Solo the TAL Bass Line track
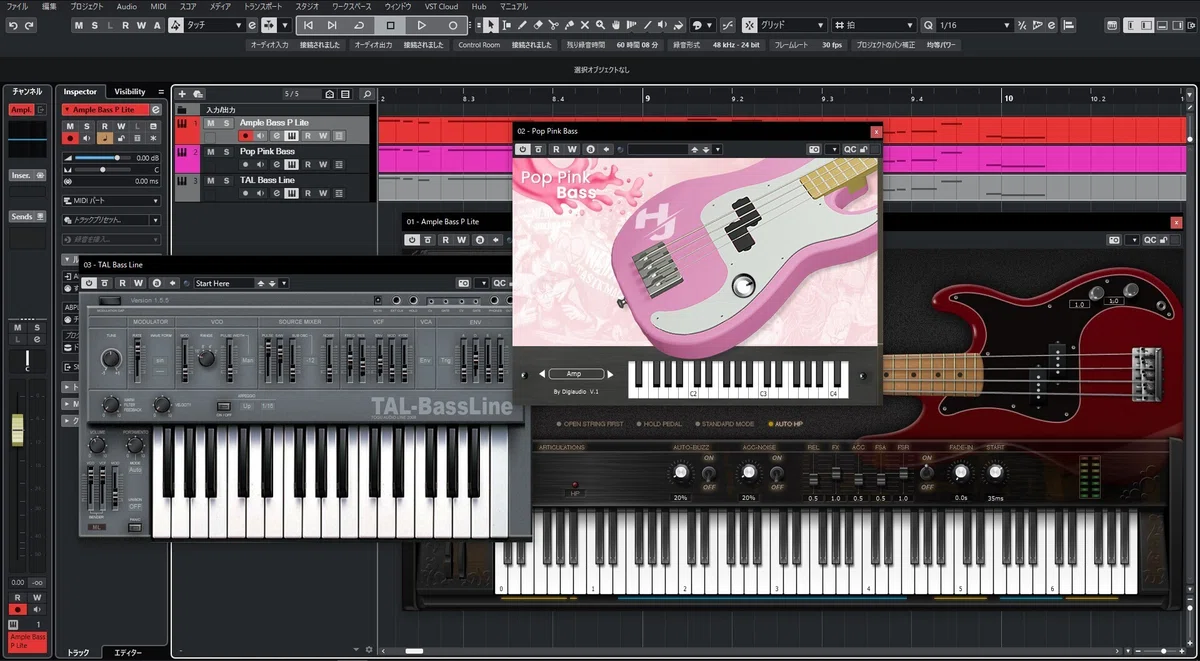Image resolution: width=1200 pixels, height=661 pixels. tap(226, 181)
